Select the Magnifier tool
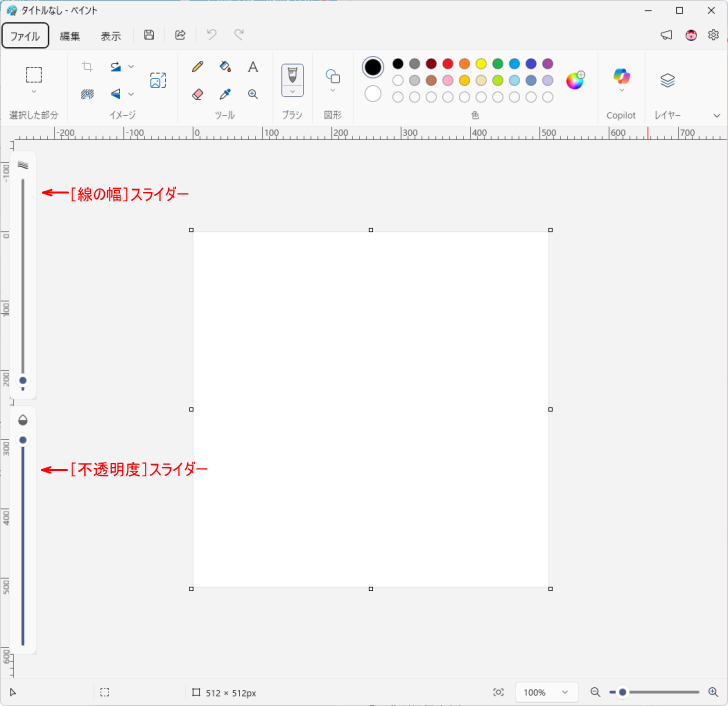Image resolution: width=728 pixels, height=706 pixels. click(253, 94)
